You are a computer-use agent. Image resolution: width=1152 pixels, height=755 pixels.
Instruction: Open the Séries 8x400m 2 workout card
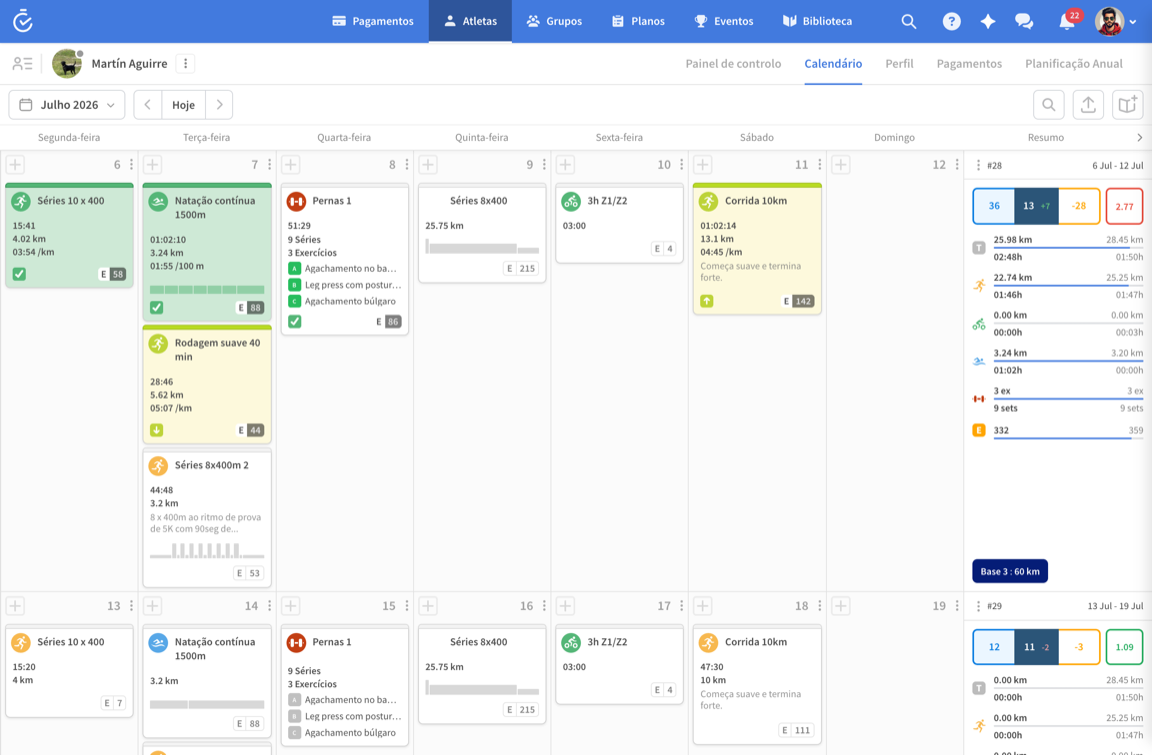pyautogui.click(x=207, y=519)
